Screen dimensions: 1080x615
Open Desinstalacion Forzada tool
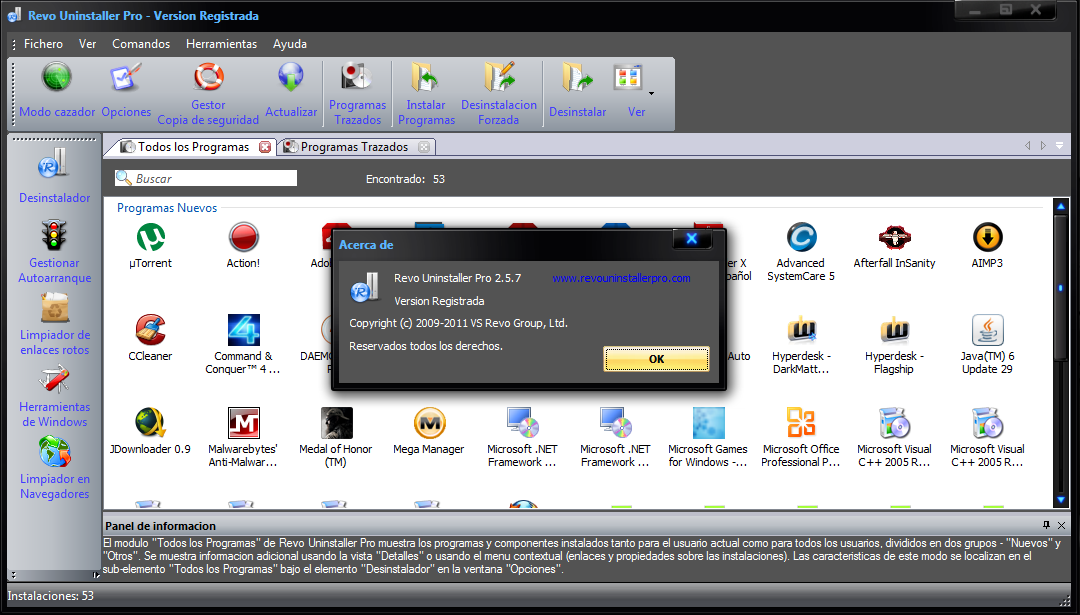499,94
